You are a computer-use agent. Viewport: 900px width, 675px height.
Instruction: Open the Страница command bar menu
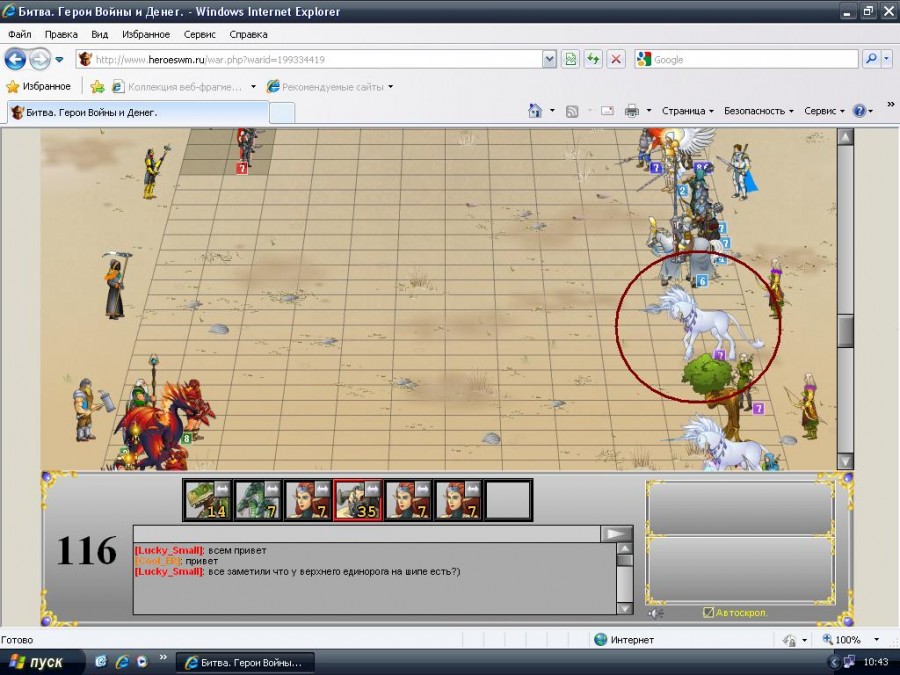tap(687, 111)
